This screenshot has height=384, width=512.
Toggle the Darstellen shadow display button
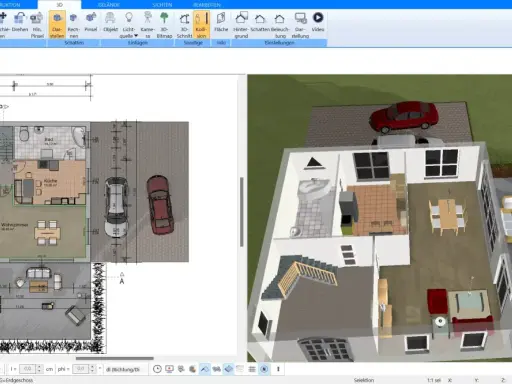[x=57, y=25]
